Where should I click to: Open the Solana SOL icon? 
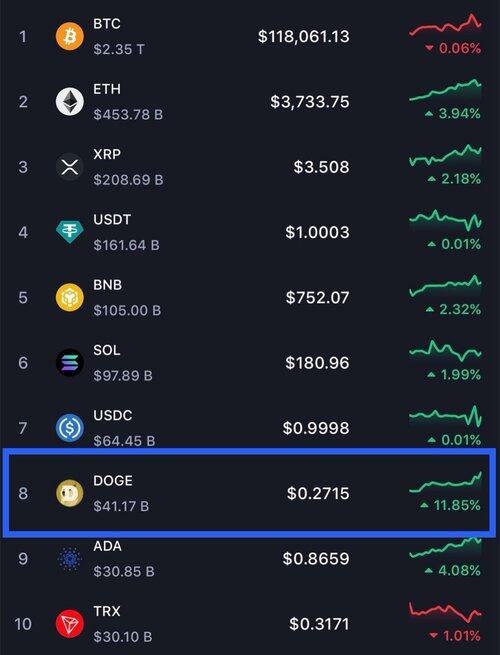(70, 363)
